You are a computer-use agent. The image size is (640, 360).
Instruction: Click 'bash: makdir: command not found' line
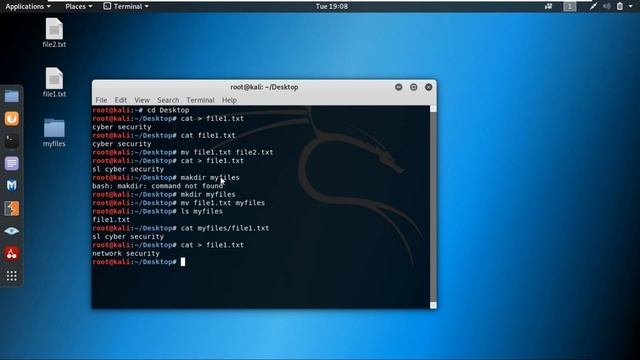click(158, 186)
